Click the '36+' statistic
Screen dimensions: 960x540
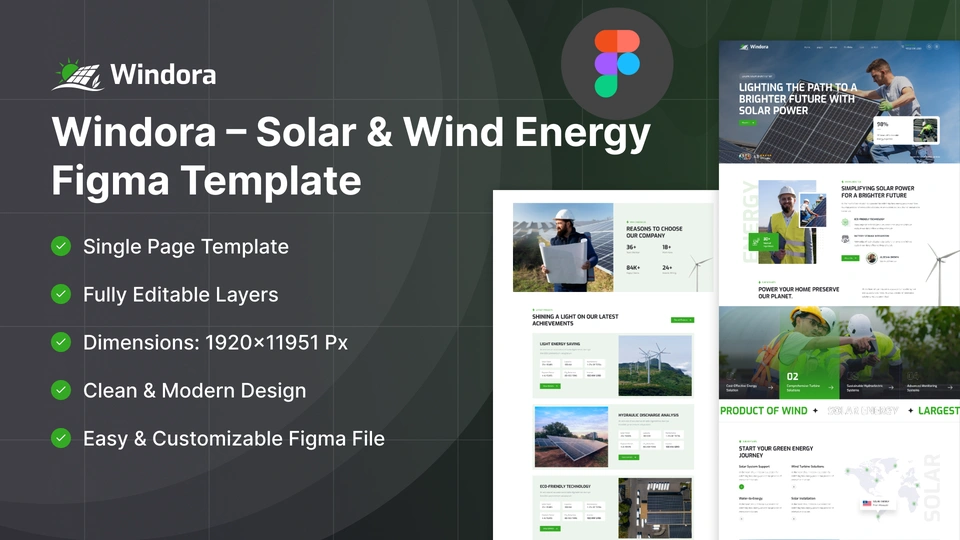(631, 247)
